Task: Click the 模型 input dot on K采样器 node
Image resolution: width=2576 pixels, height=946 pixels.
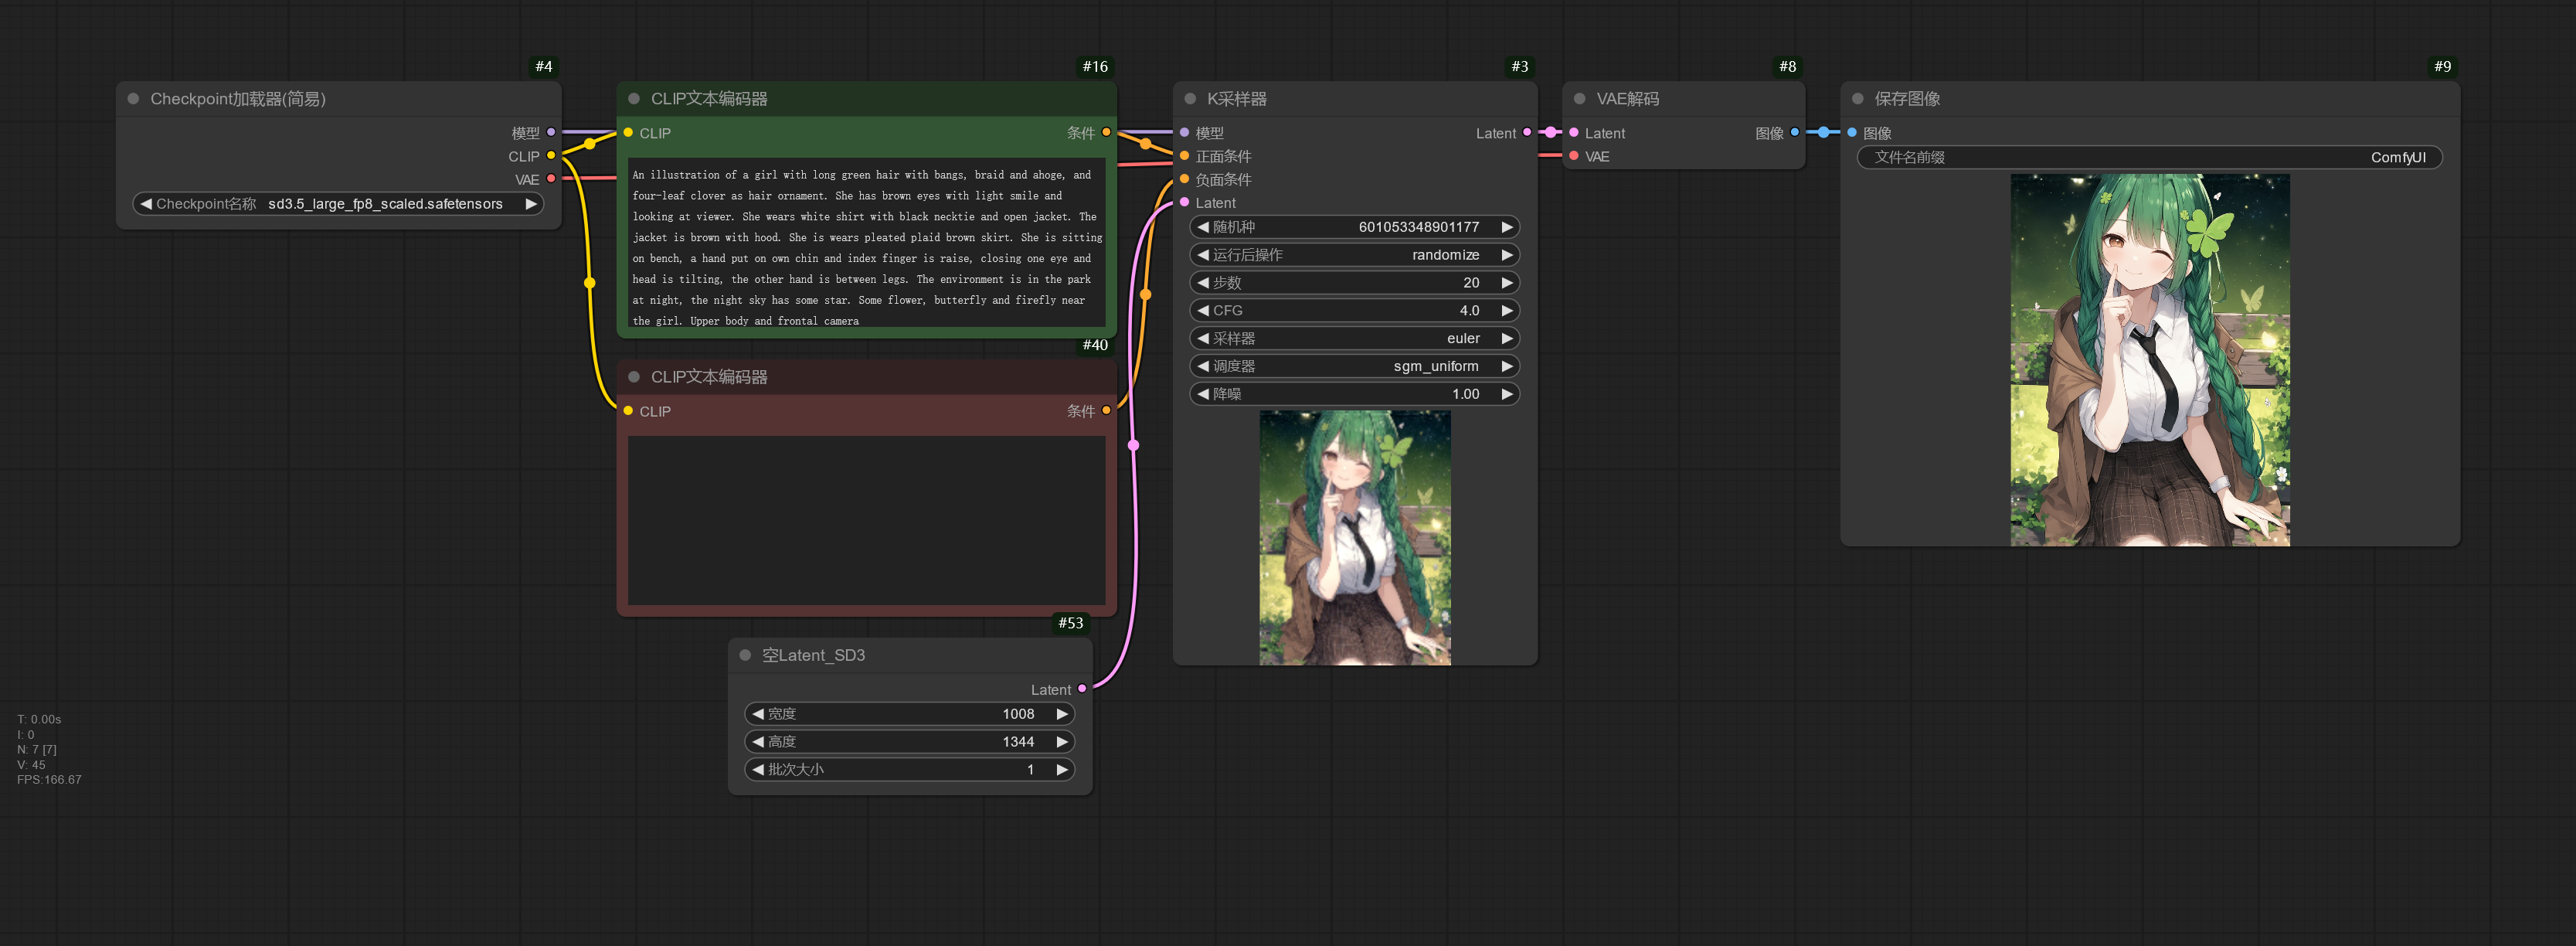Action: [1184, 132]
